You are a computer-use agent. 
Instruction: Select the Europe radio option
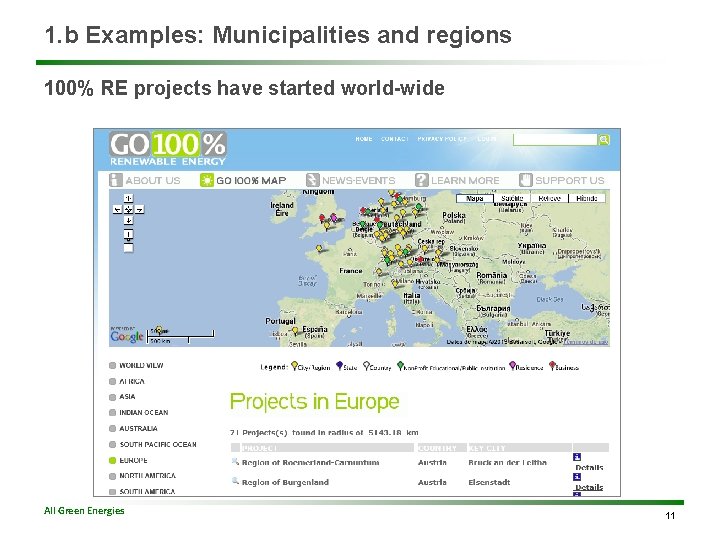(x=112, y=460)
